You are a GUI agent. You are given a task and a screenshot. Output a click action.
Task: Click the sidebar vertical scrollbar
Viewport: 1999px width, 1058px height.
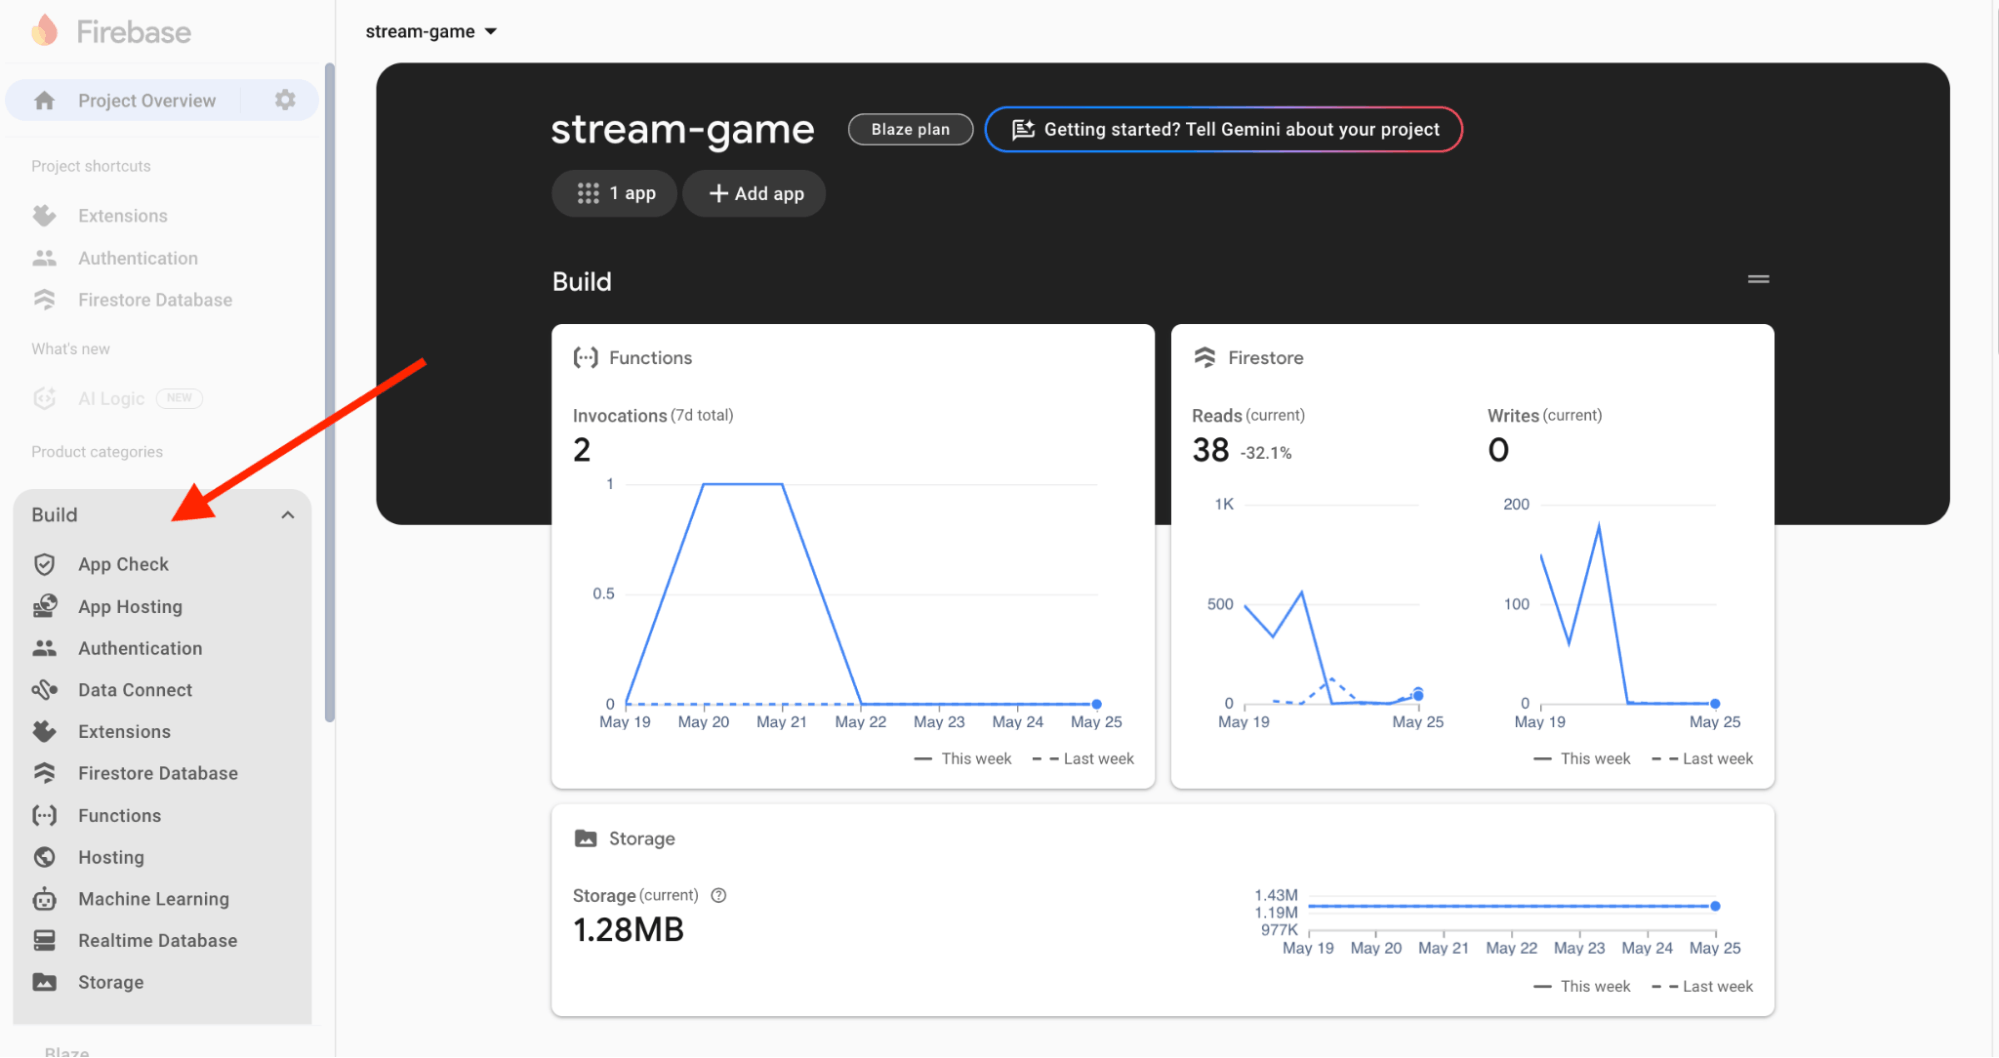click(x=329, y=390)
